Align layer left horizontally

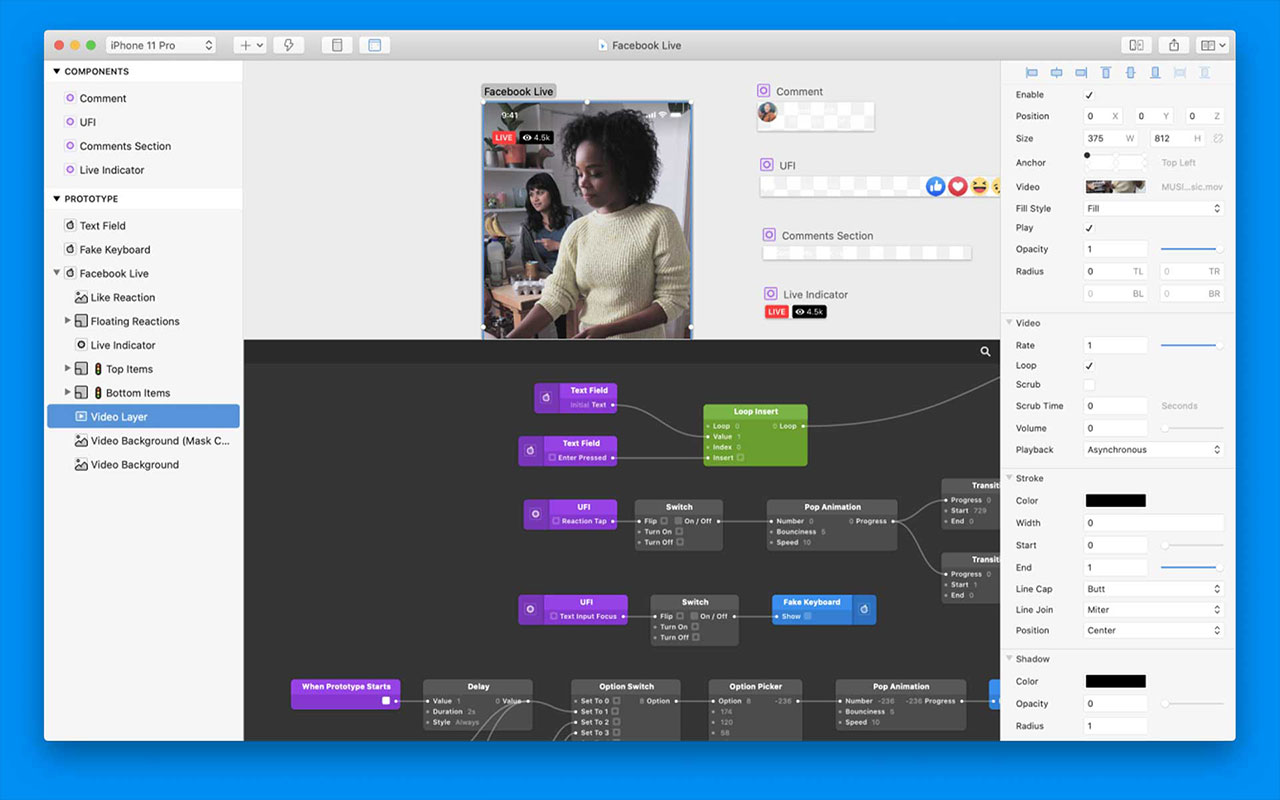click(1032, 72)
